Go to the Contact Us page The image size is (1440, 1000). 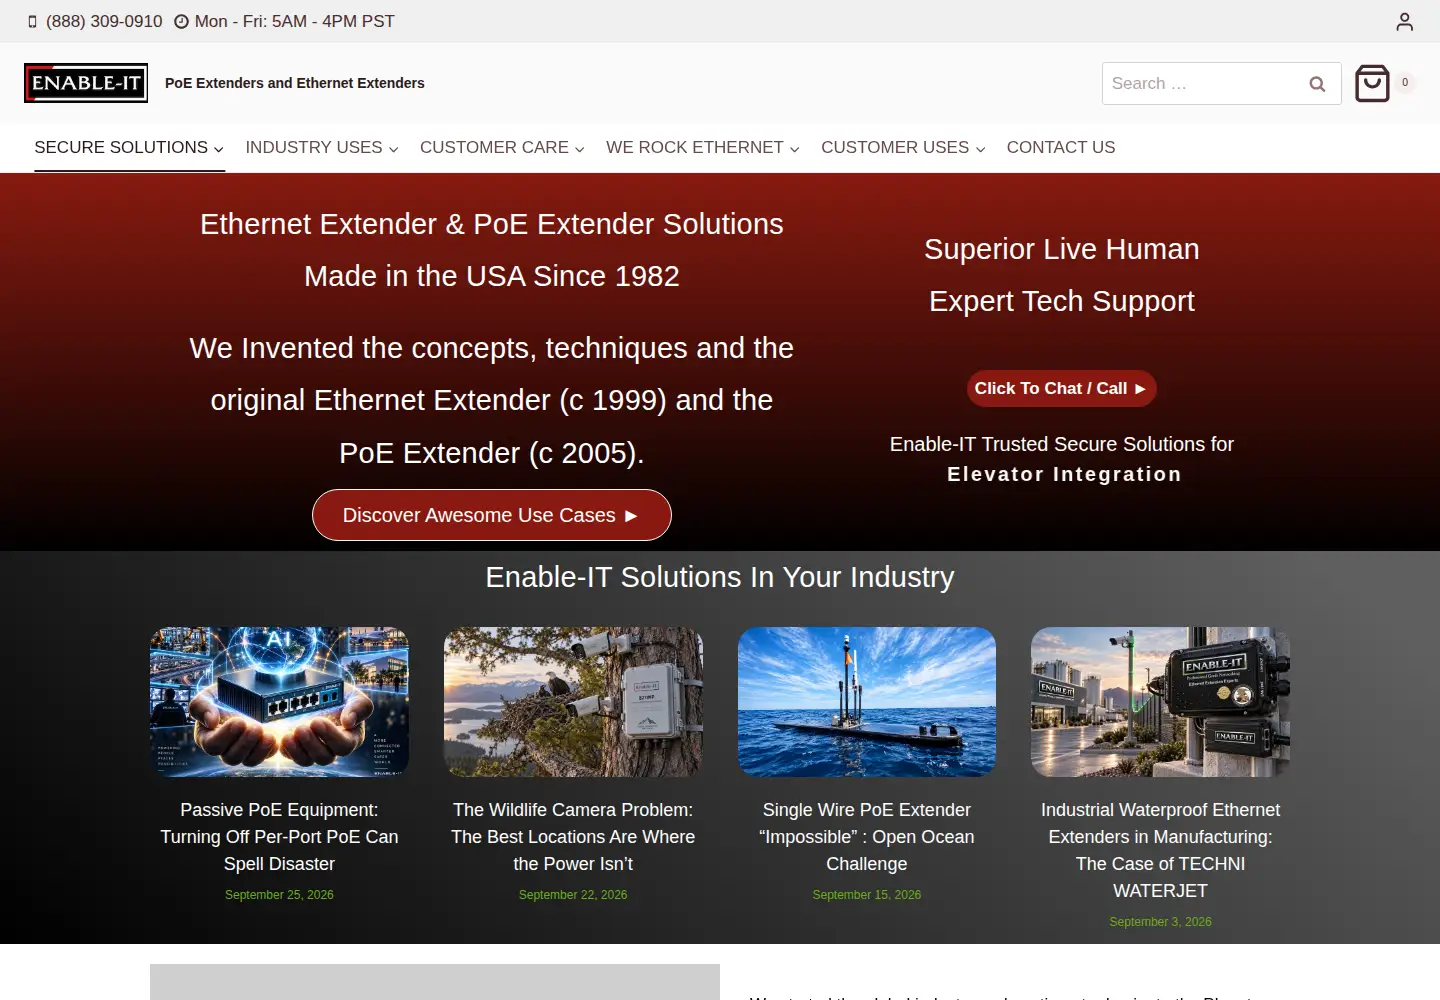point(1061,147)
